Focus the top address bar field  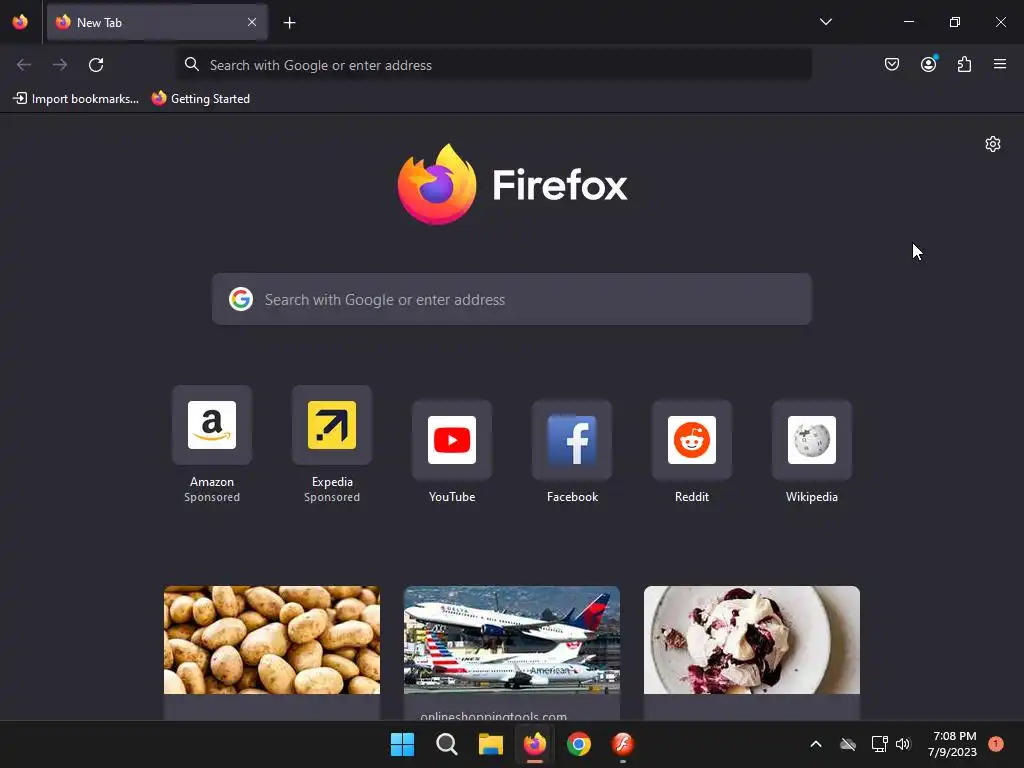[494, 65]
